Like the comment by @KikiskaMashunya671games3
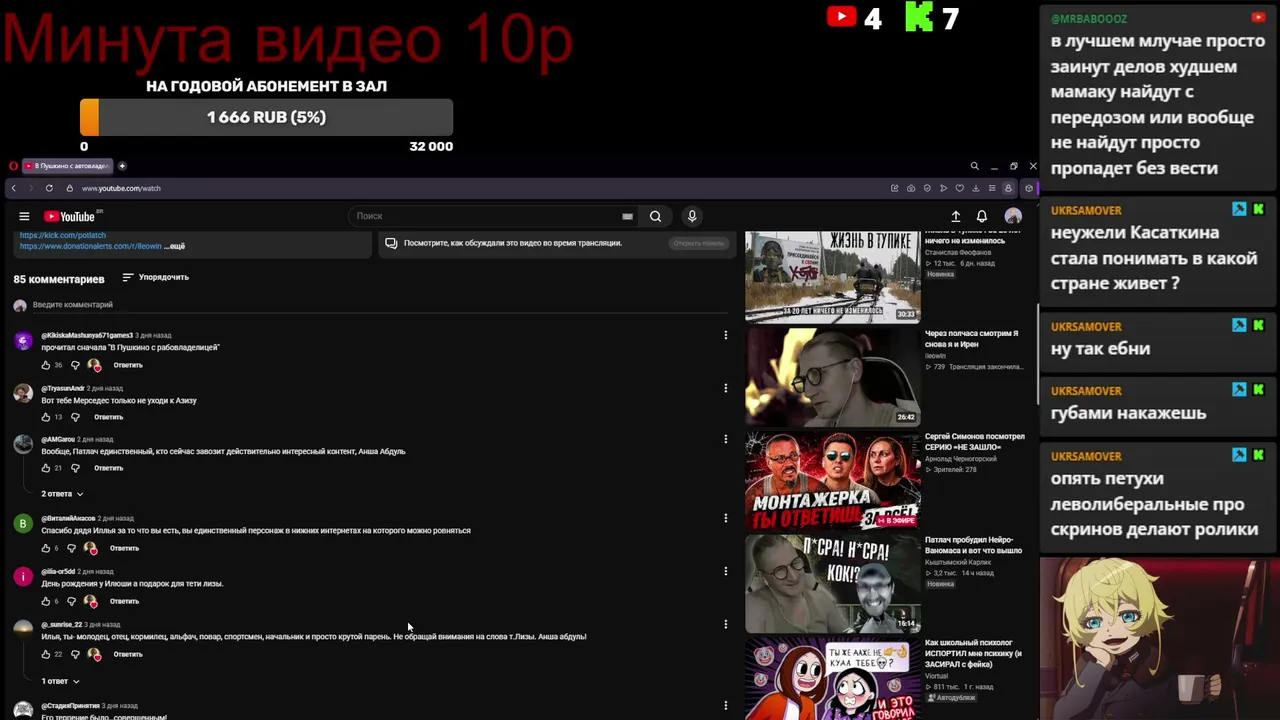The width and height of the screenshot is (1280, 720). click(45, 365)
